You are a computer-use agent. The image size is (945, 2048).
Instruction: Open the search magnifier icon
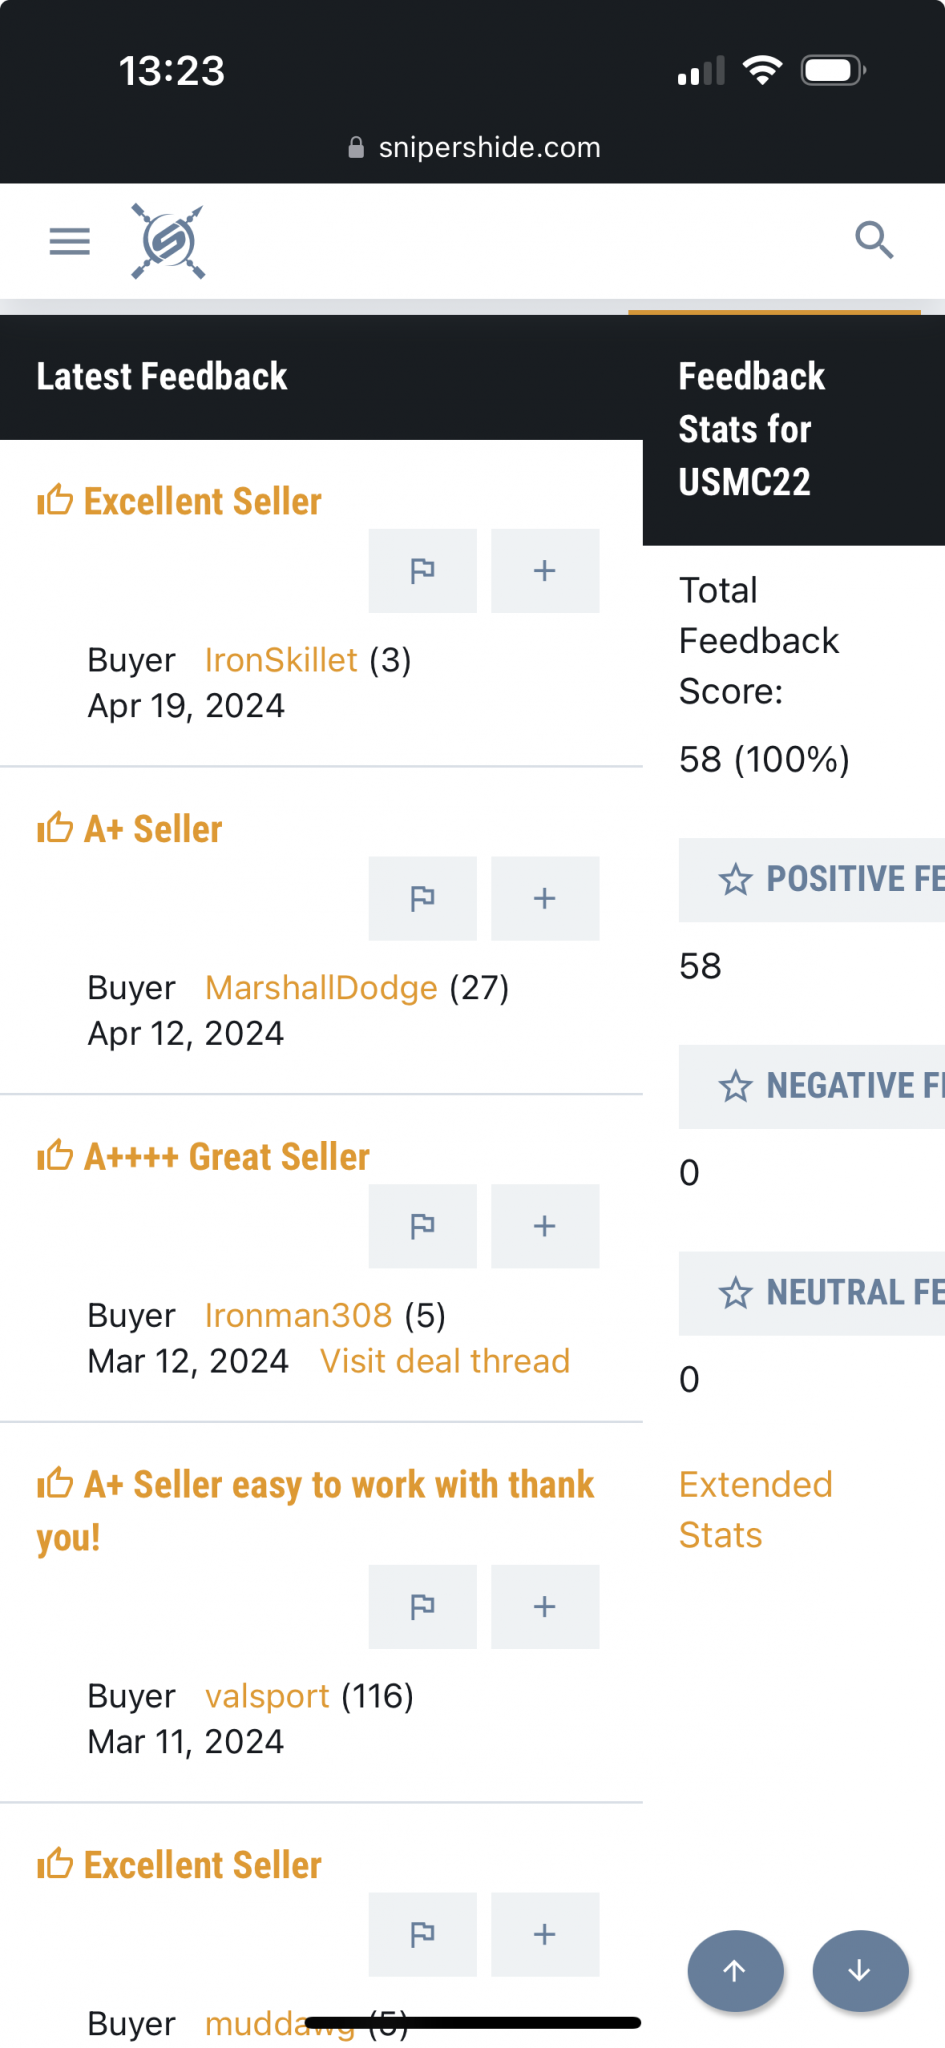(x=874, y=240)
